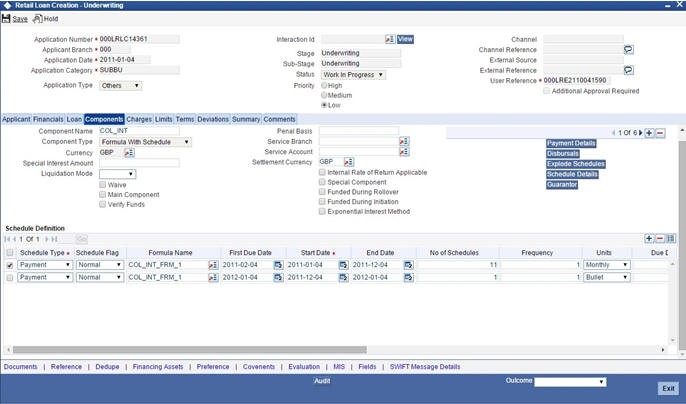
Task: Open calendar for End Date 2011-12-04
Action: [409, 265]
